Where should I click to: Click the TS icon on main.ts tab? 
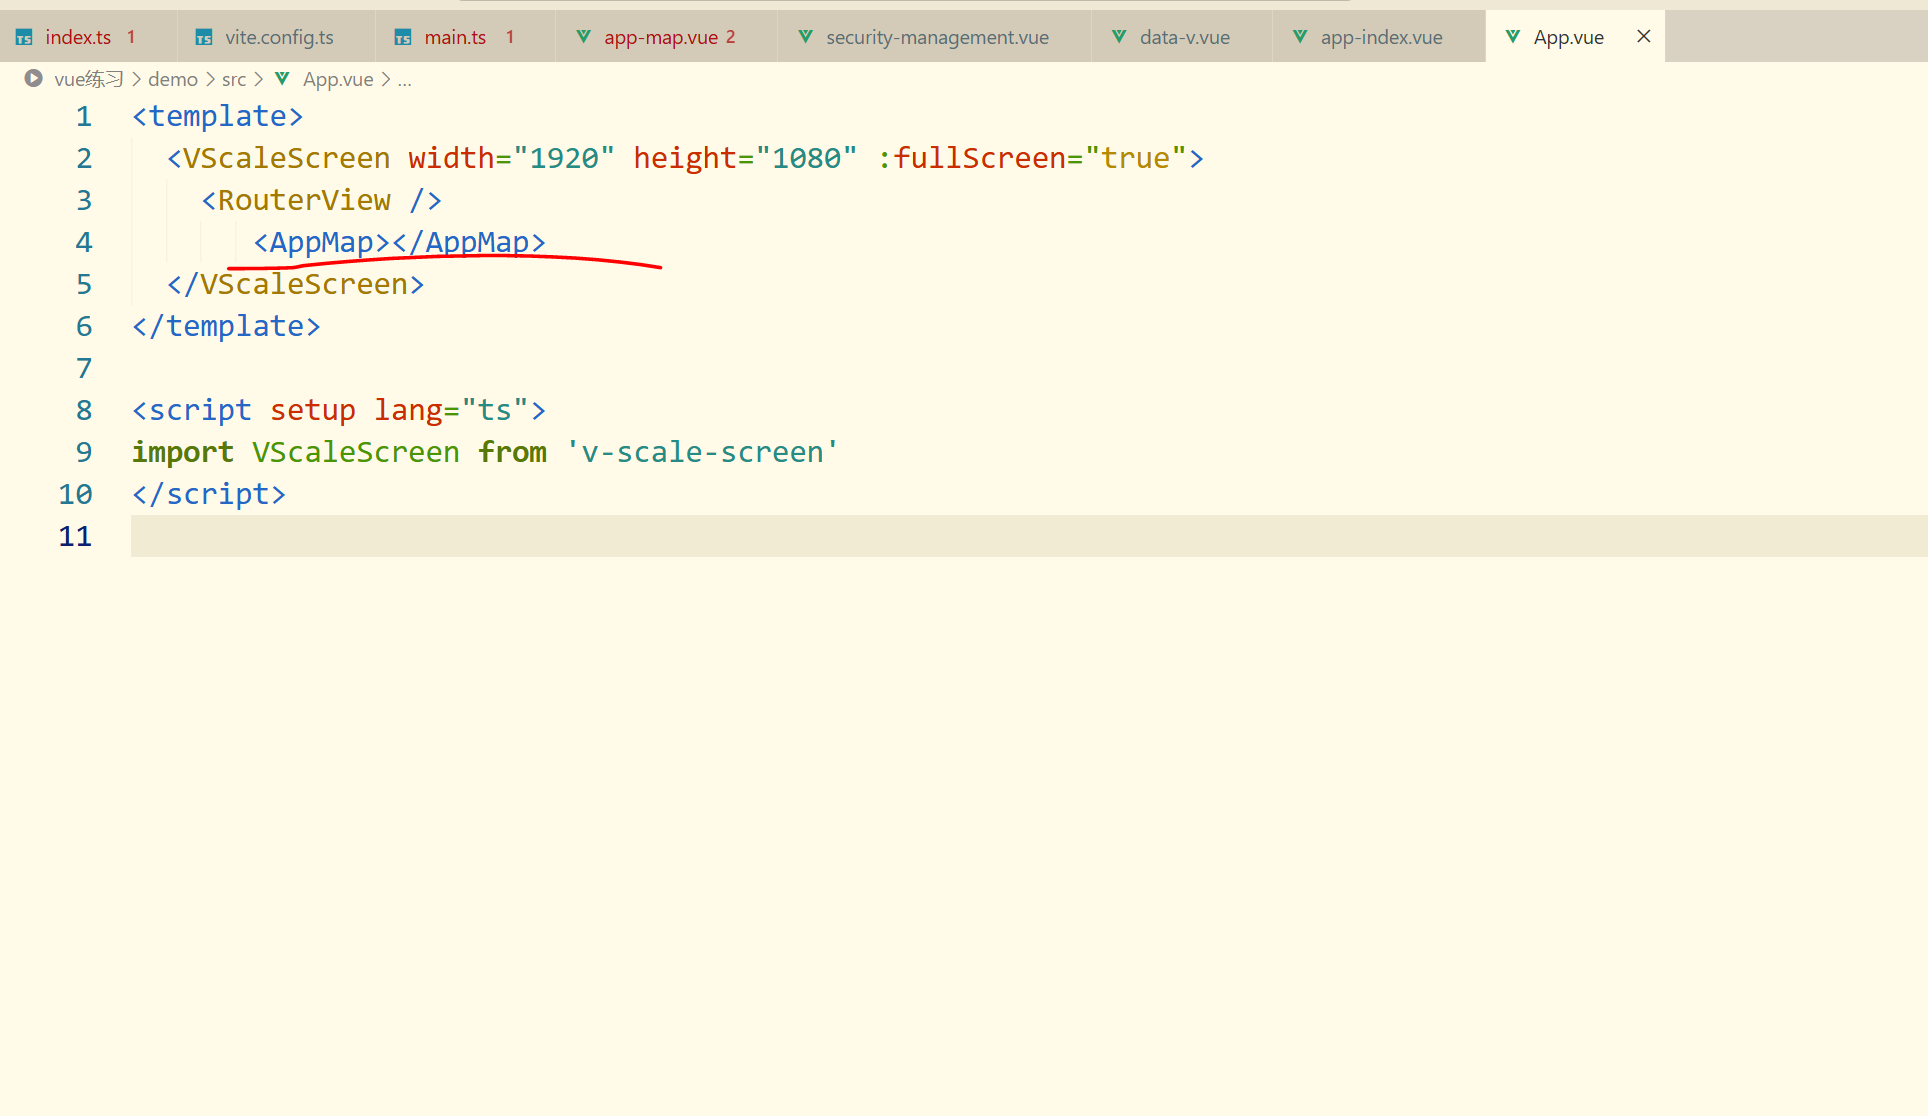click(403, 38)
